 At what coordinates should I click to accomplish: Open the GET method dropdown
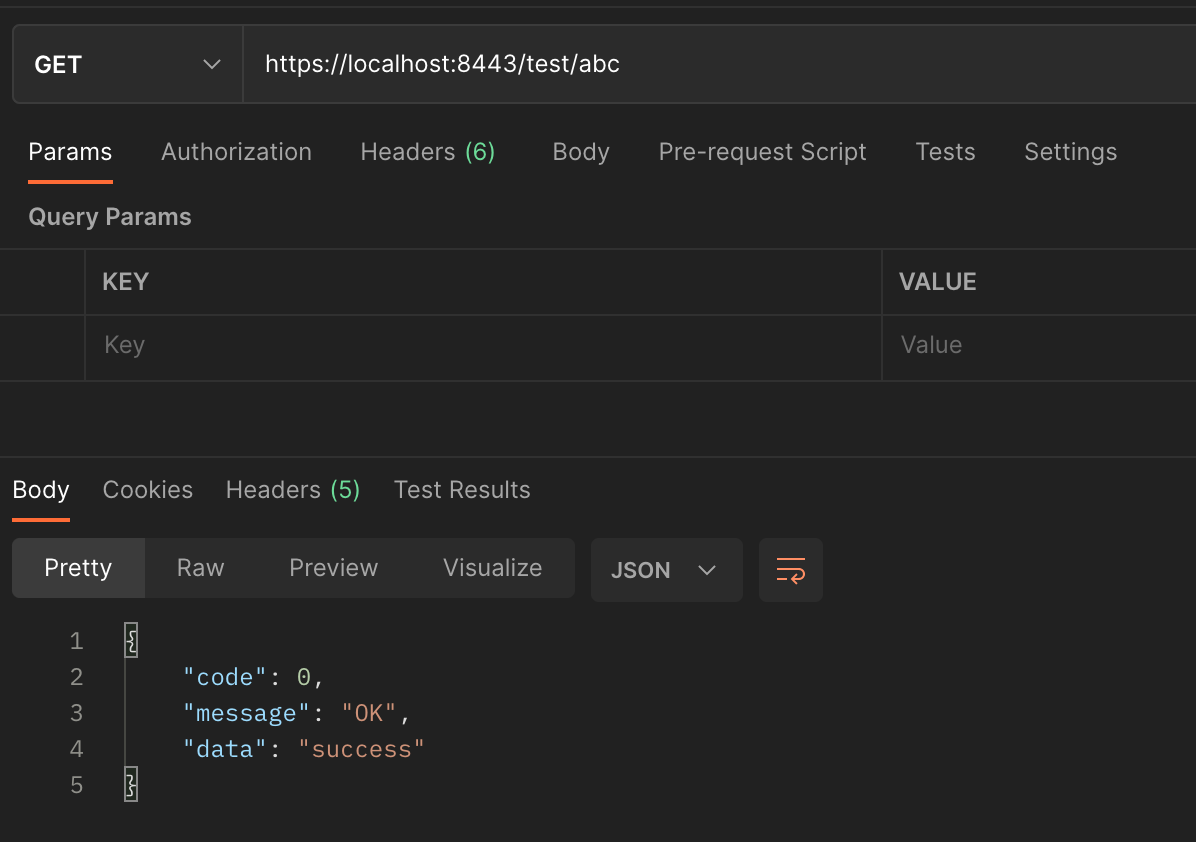127,65
